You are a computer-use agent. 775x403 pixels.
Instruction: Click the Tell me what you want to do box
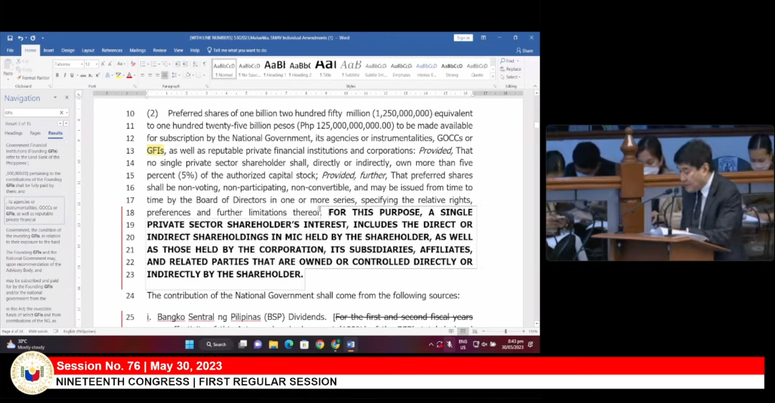coord(237,50)
